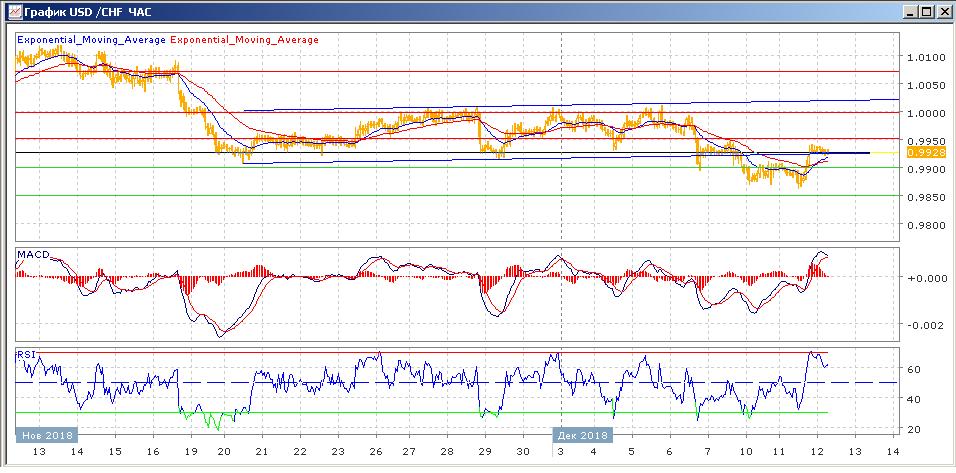Click date label 19 on time axis

191,452
